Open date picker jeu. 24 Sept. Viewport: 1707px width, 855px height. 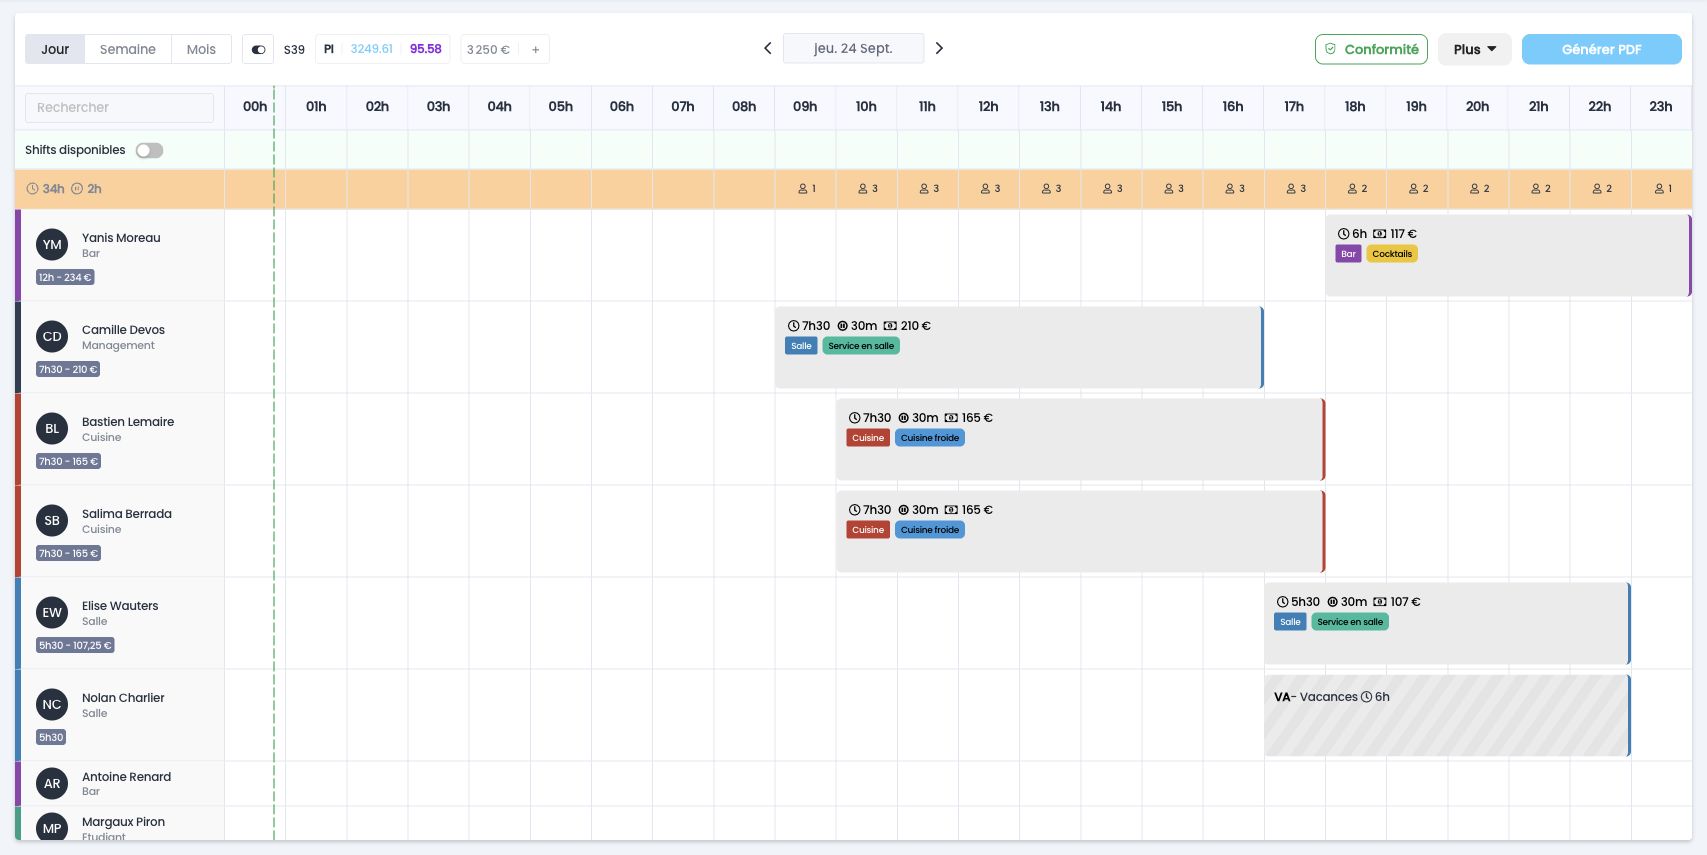(853, 48)
